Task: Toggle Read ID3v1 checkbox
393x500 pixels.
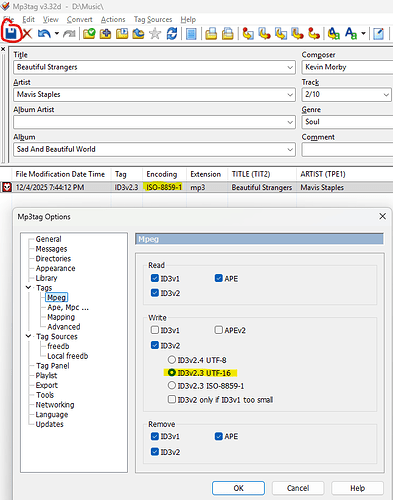Action: (x=155, y=278)
